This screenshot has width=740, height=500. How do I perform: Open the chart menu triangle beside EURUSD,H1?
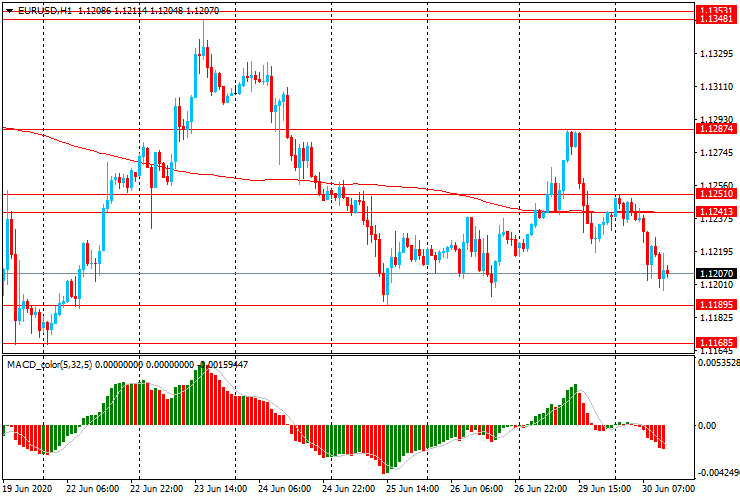(x=9, y=11)
